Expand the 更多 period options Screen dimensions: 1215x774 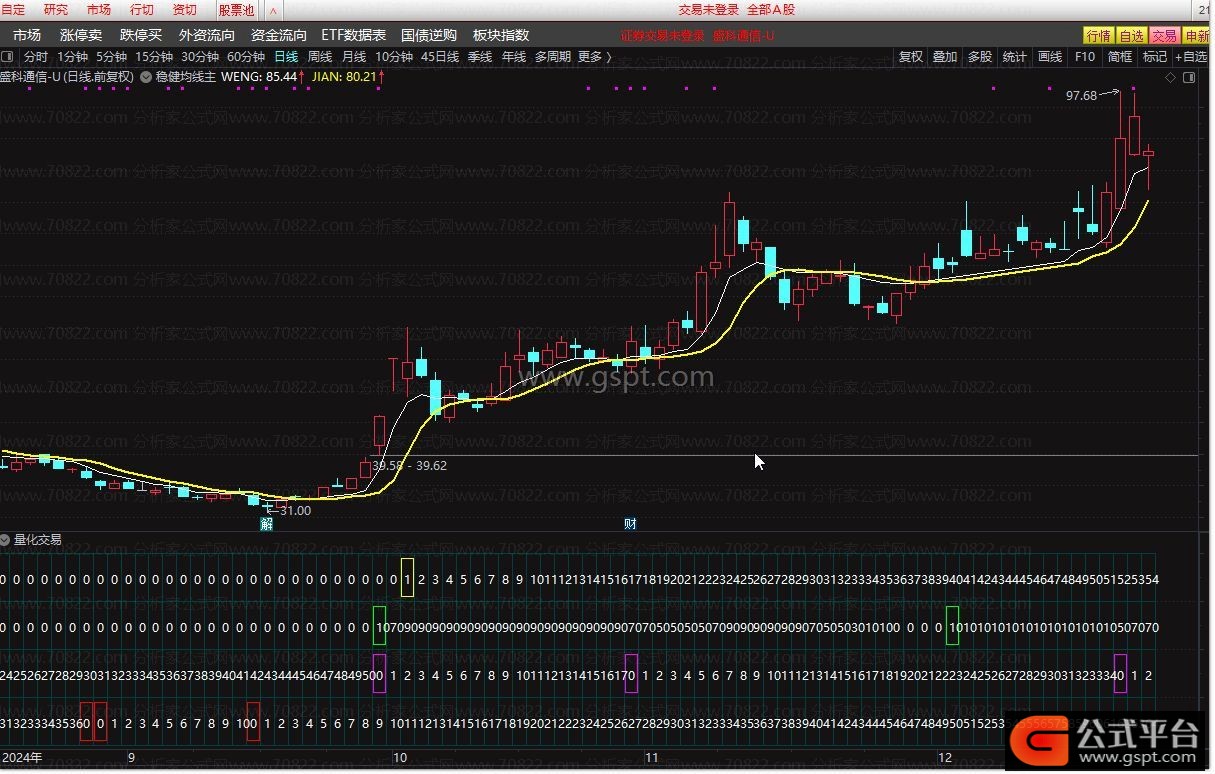594,57
